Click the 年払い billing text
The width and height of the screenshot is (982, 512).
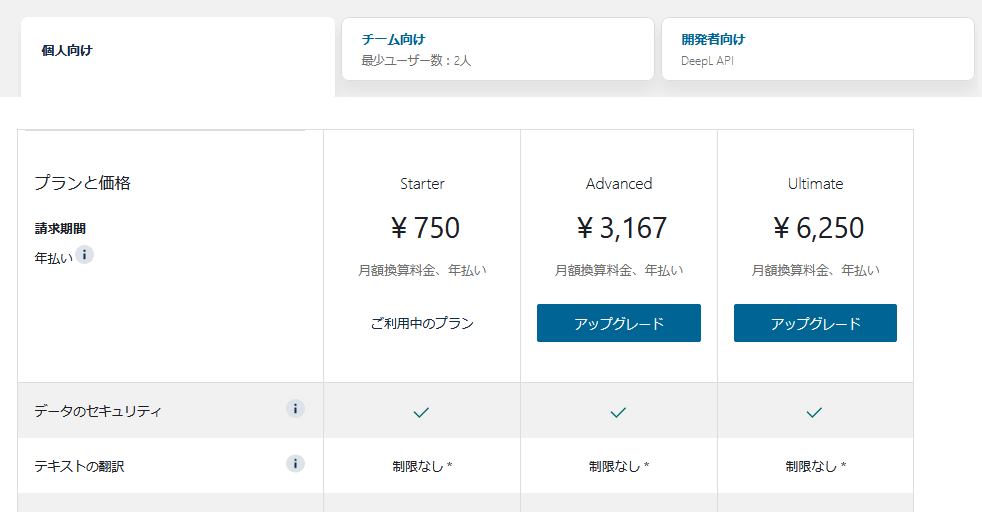54,259
